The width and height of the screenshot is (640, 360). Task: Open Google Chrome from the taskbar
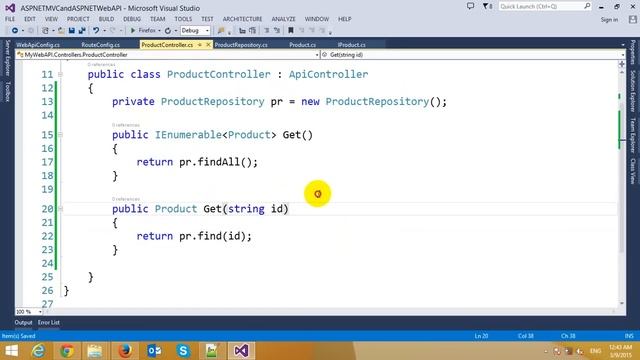click(67, 351)
